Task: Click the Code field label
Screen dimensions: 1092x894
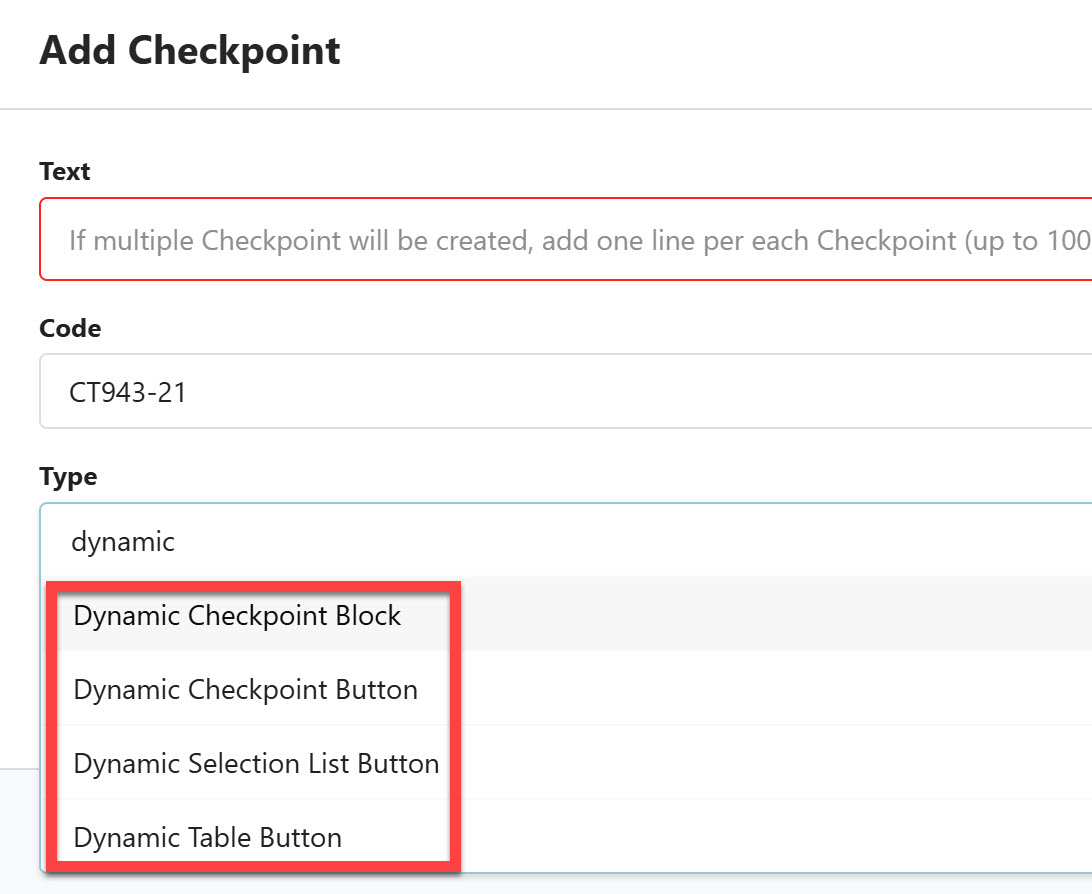Action: (x=69, y=328)
